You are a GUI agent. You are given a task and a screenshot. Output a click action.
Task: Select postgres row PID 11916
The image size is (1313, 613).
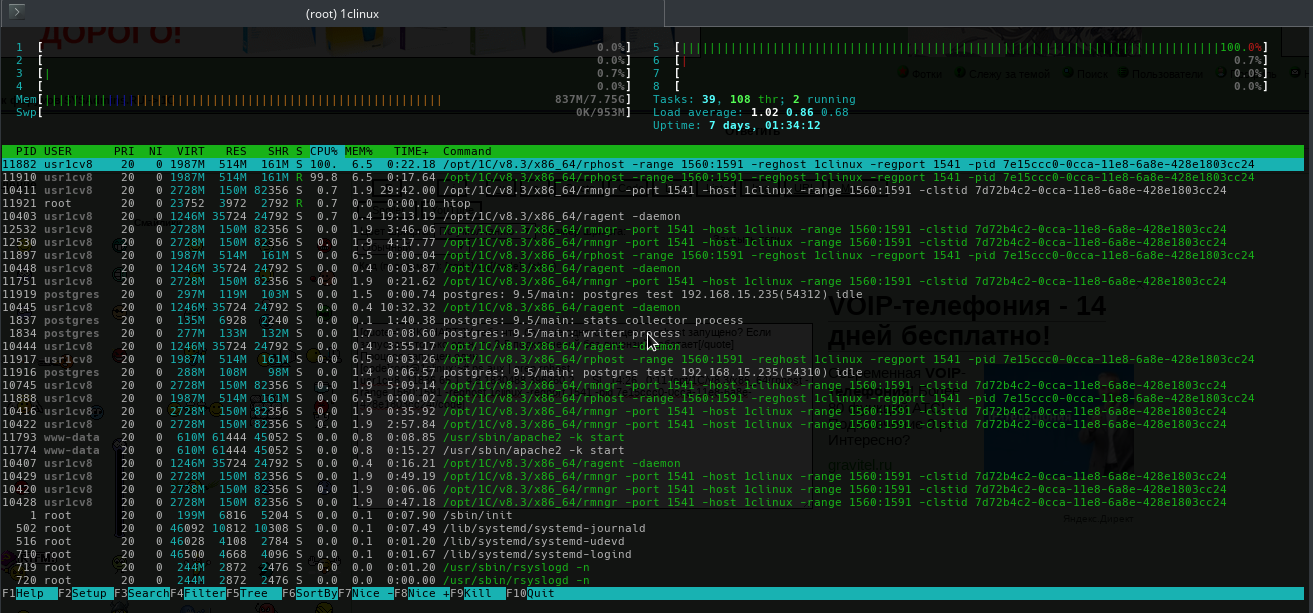click(x=653, y=372)
